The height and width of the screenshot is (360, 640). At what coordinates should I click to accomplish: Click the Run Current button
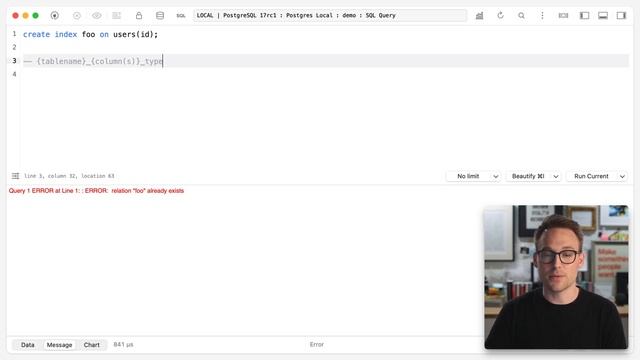point(591,176)
